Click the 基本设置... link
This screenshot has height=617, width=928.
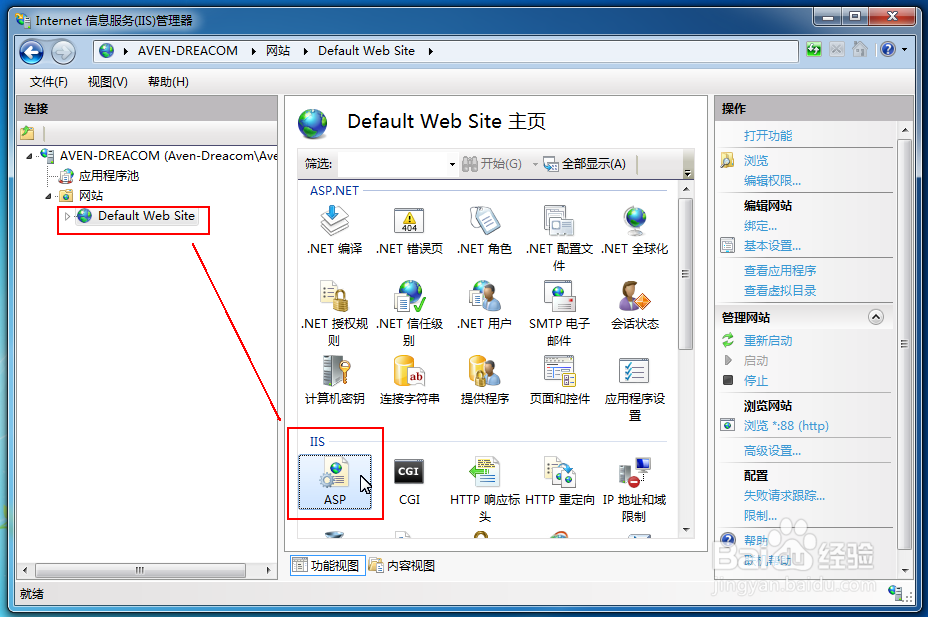point(772,245)
